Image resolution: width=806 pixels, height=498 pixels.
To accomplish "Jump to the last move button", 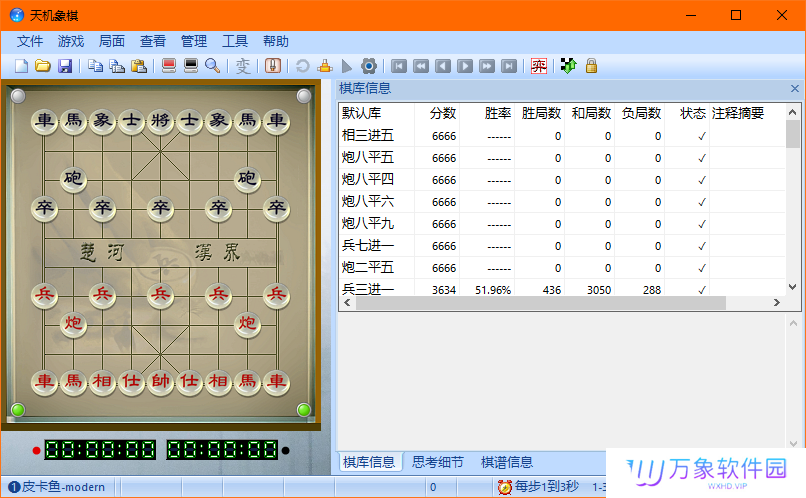I will [509, 66].
